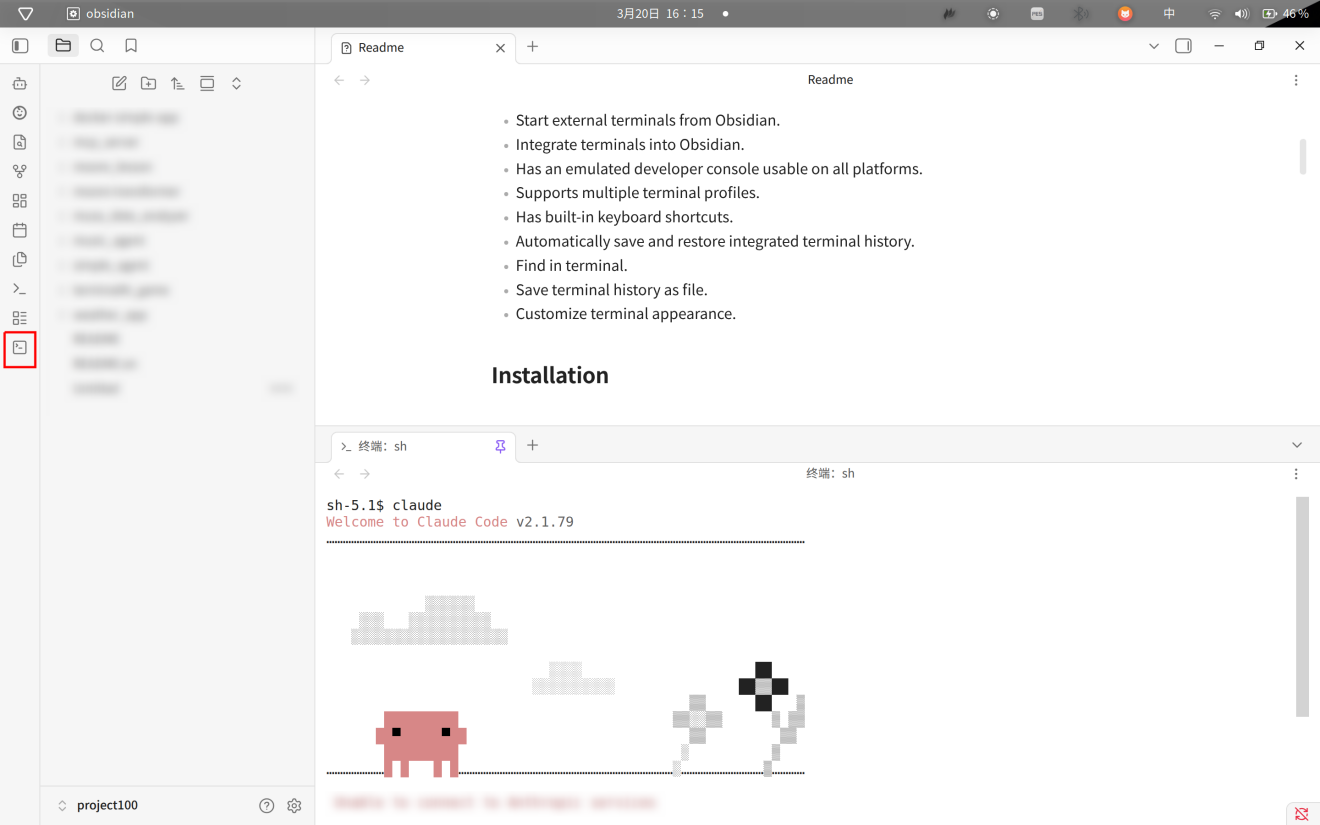1320x825 pixels.
Task: Open today's daily note calendar icon
Action: pyautogui.click(x=20, y=230)
